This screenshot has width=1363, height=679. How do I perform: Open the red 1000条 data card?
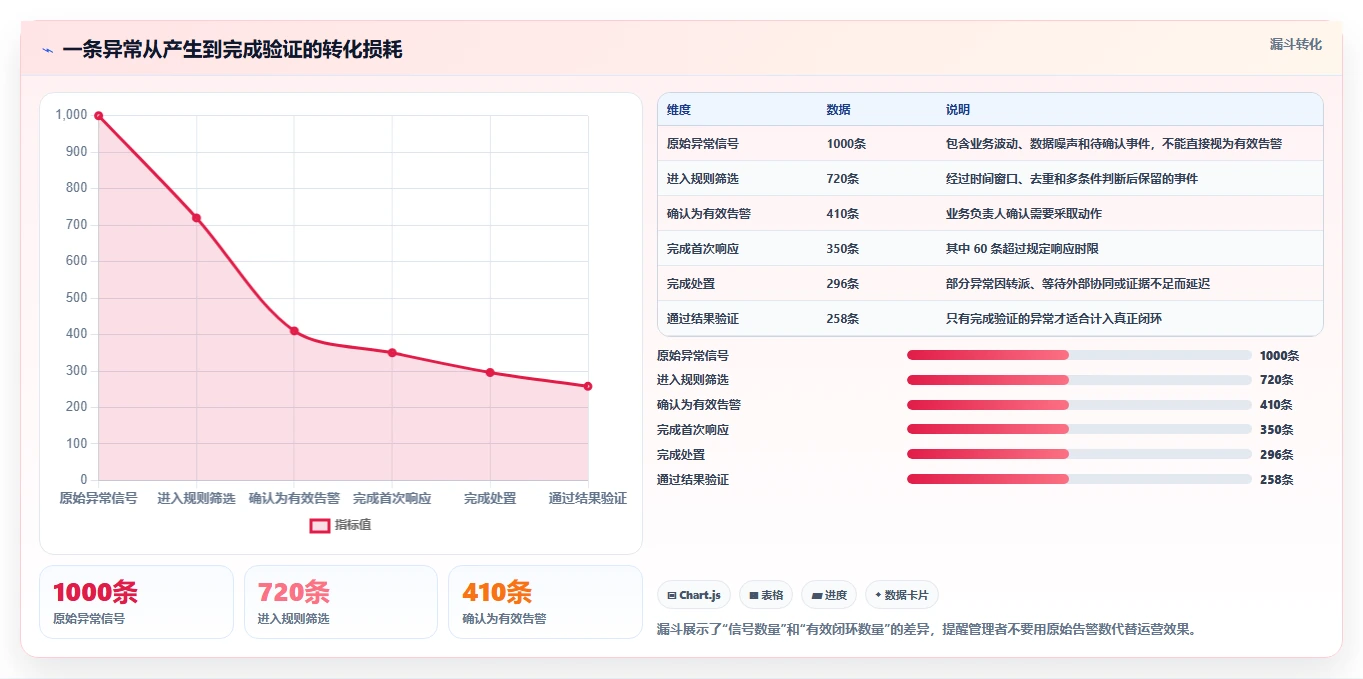[136, 602]
